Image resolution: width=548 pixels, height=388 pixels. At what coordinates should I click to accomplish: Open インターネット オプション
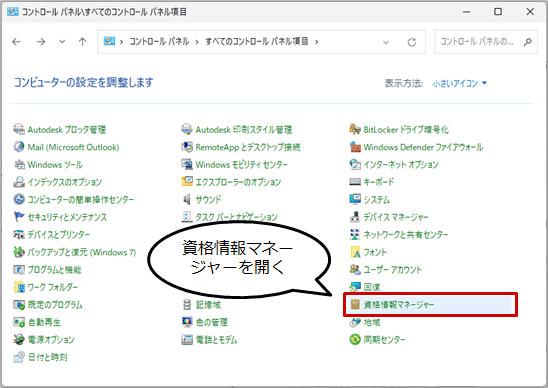point(394,164)
